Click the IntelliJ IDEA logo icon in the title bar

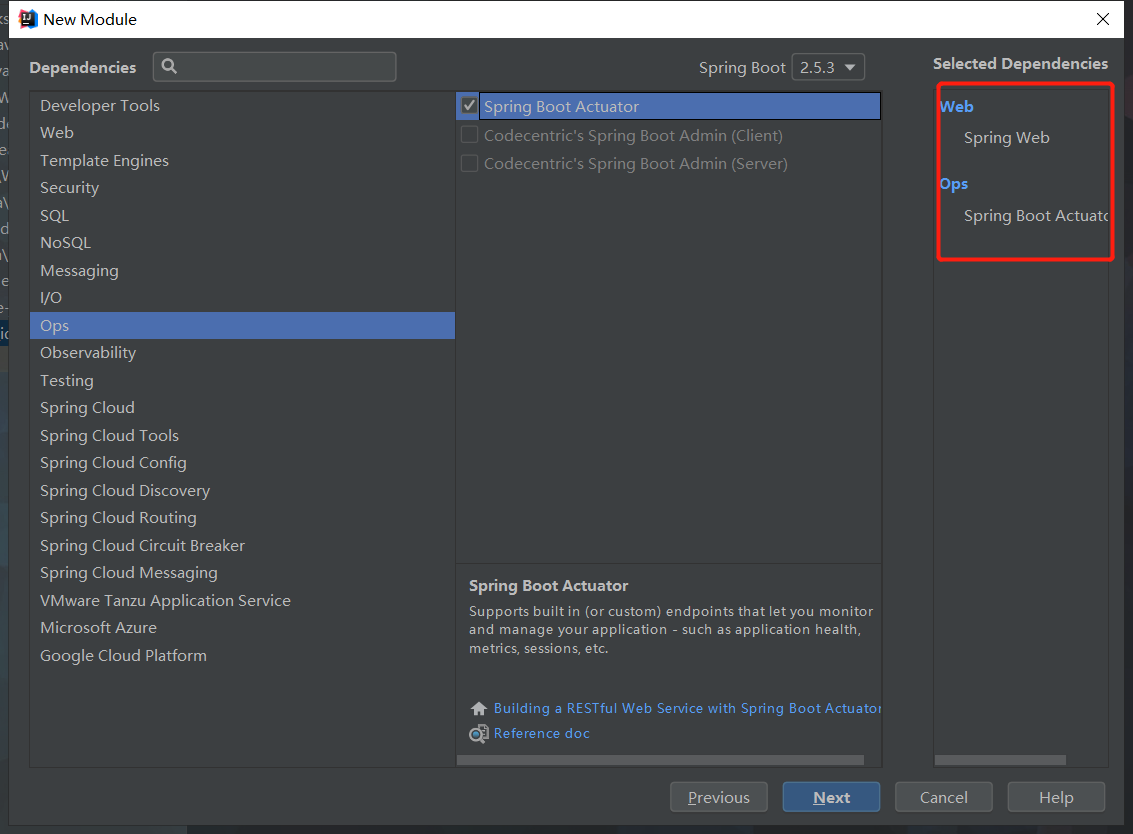tap(28, 19)
